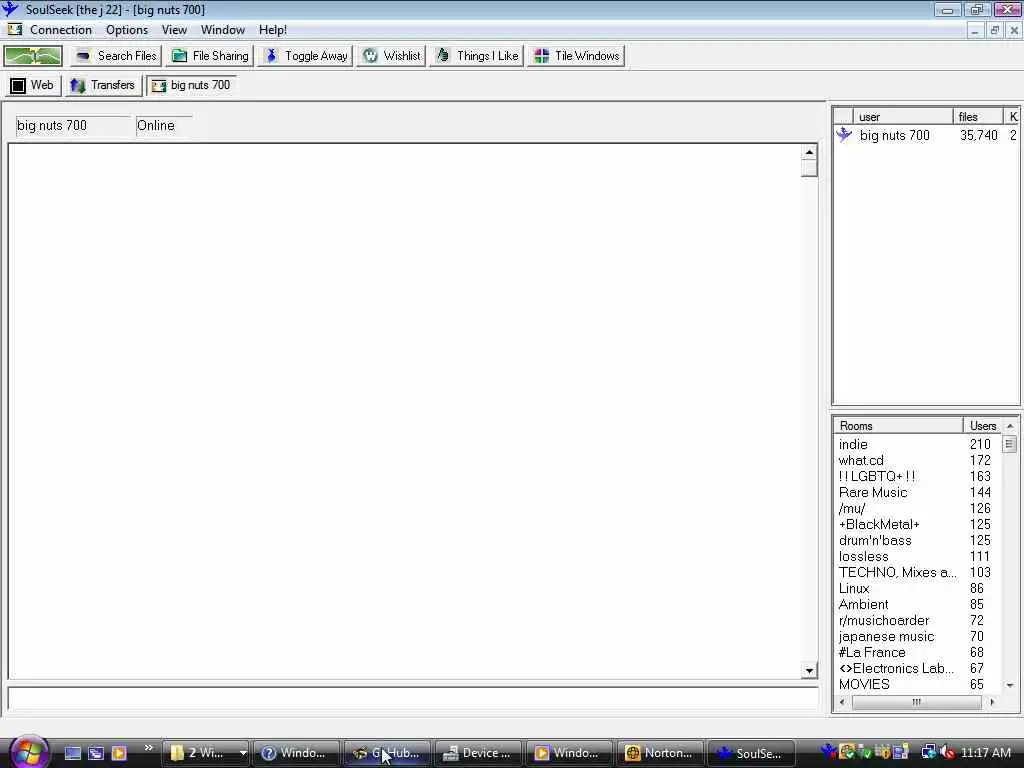Click the chat scrollbar down arrow
Screen dimensions: 1024x768
[809, 671]
